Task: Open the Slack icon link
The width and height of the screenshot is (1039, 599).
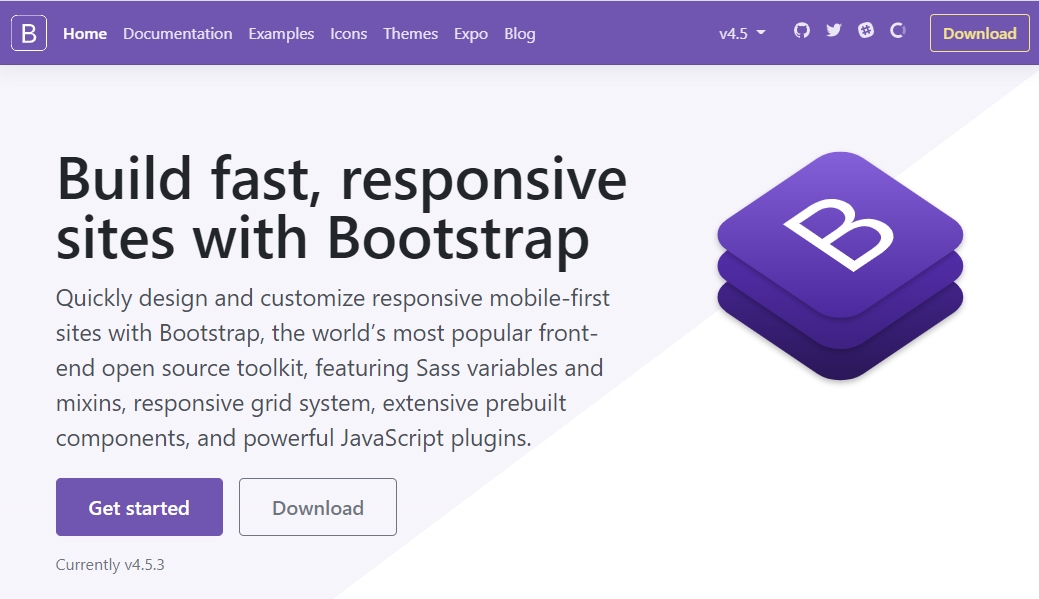Action: coord(865,30)
